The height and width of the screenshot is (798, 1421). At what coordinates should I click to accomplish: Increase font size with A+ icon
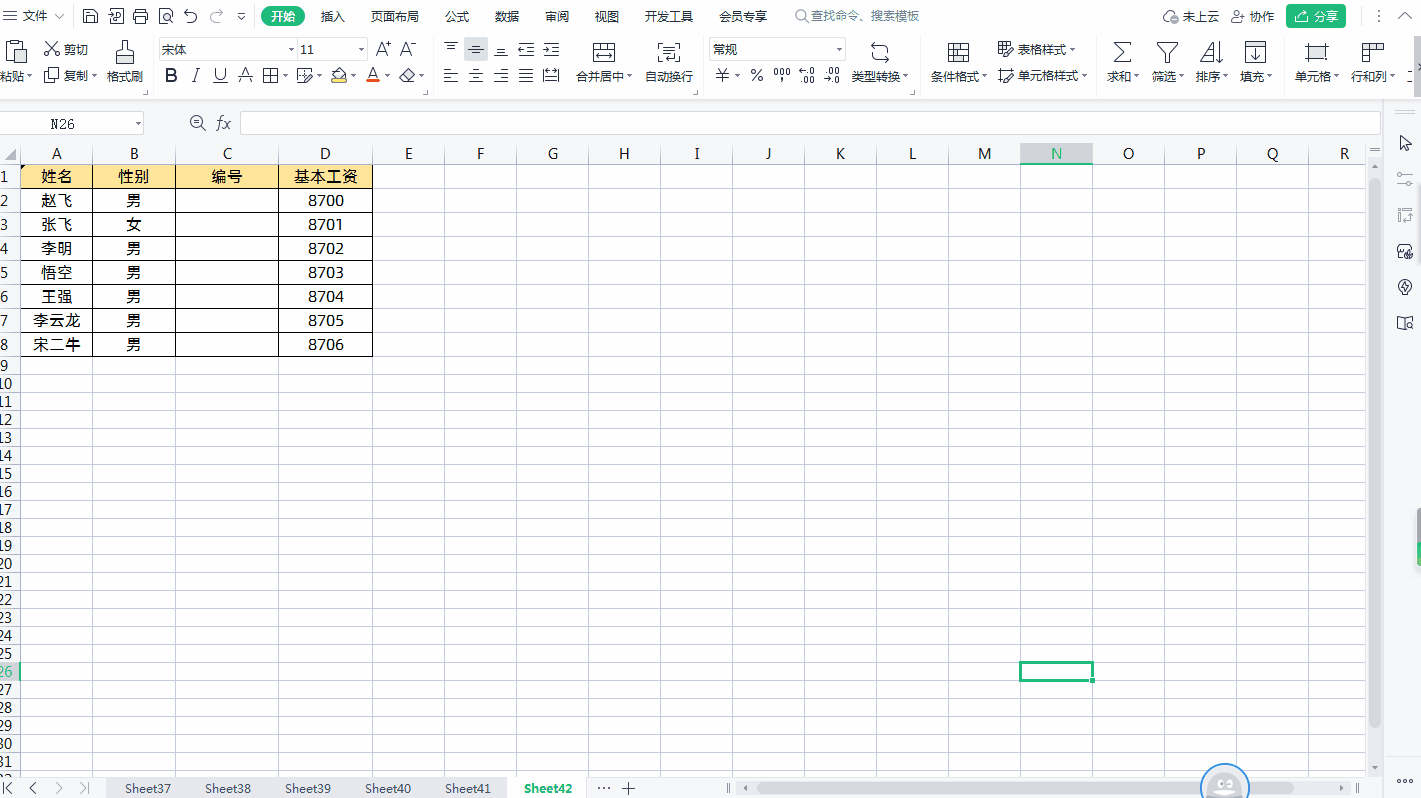[383, 49]
